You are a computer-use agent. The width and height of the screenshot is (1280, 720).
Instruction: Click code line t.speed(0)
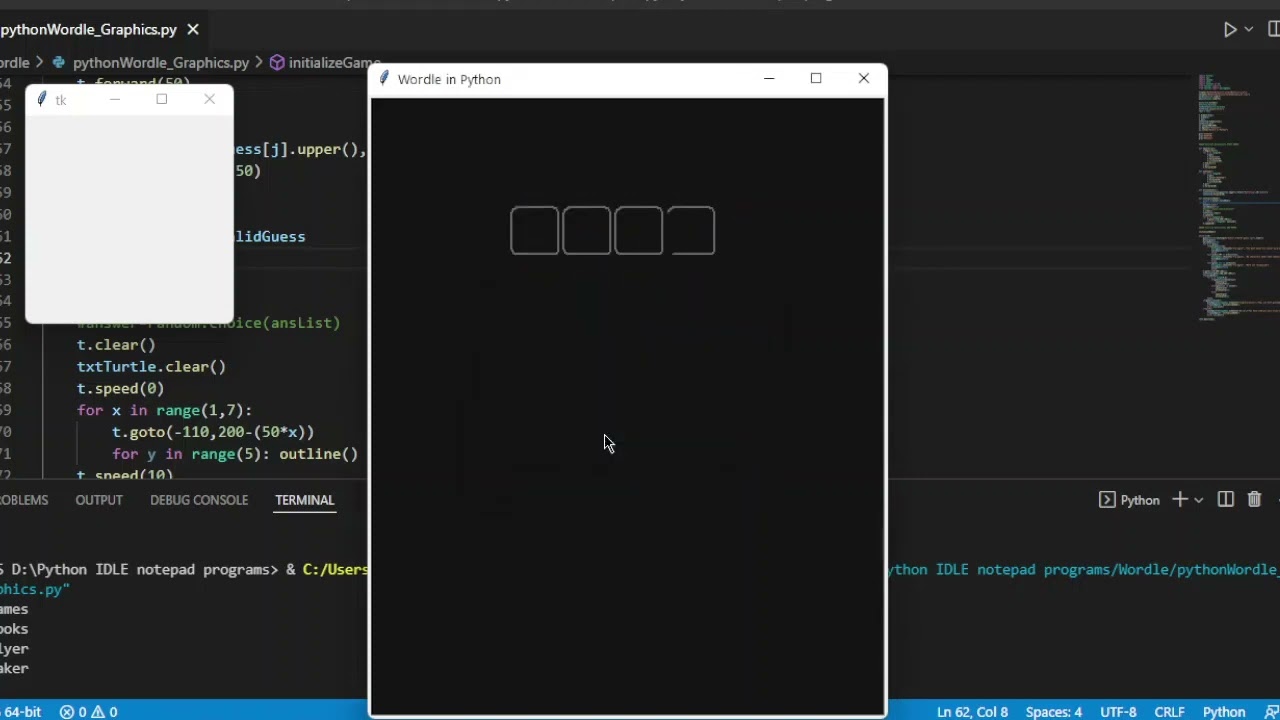[120, 388]
